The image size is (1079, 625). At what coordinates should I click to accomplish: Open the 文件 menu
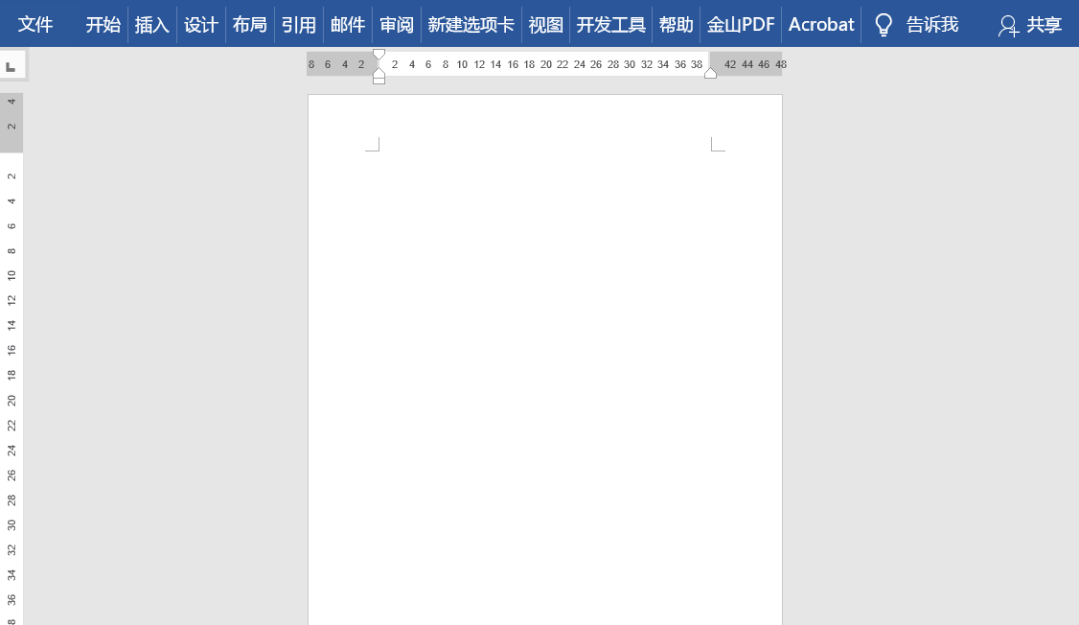[35, 25]
